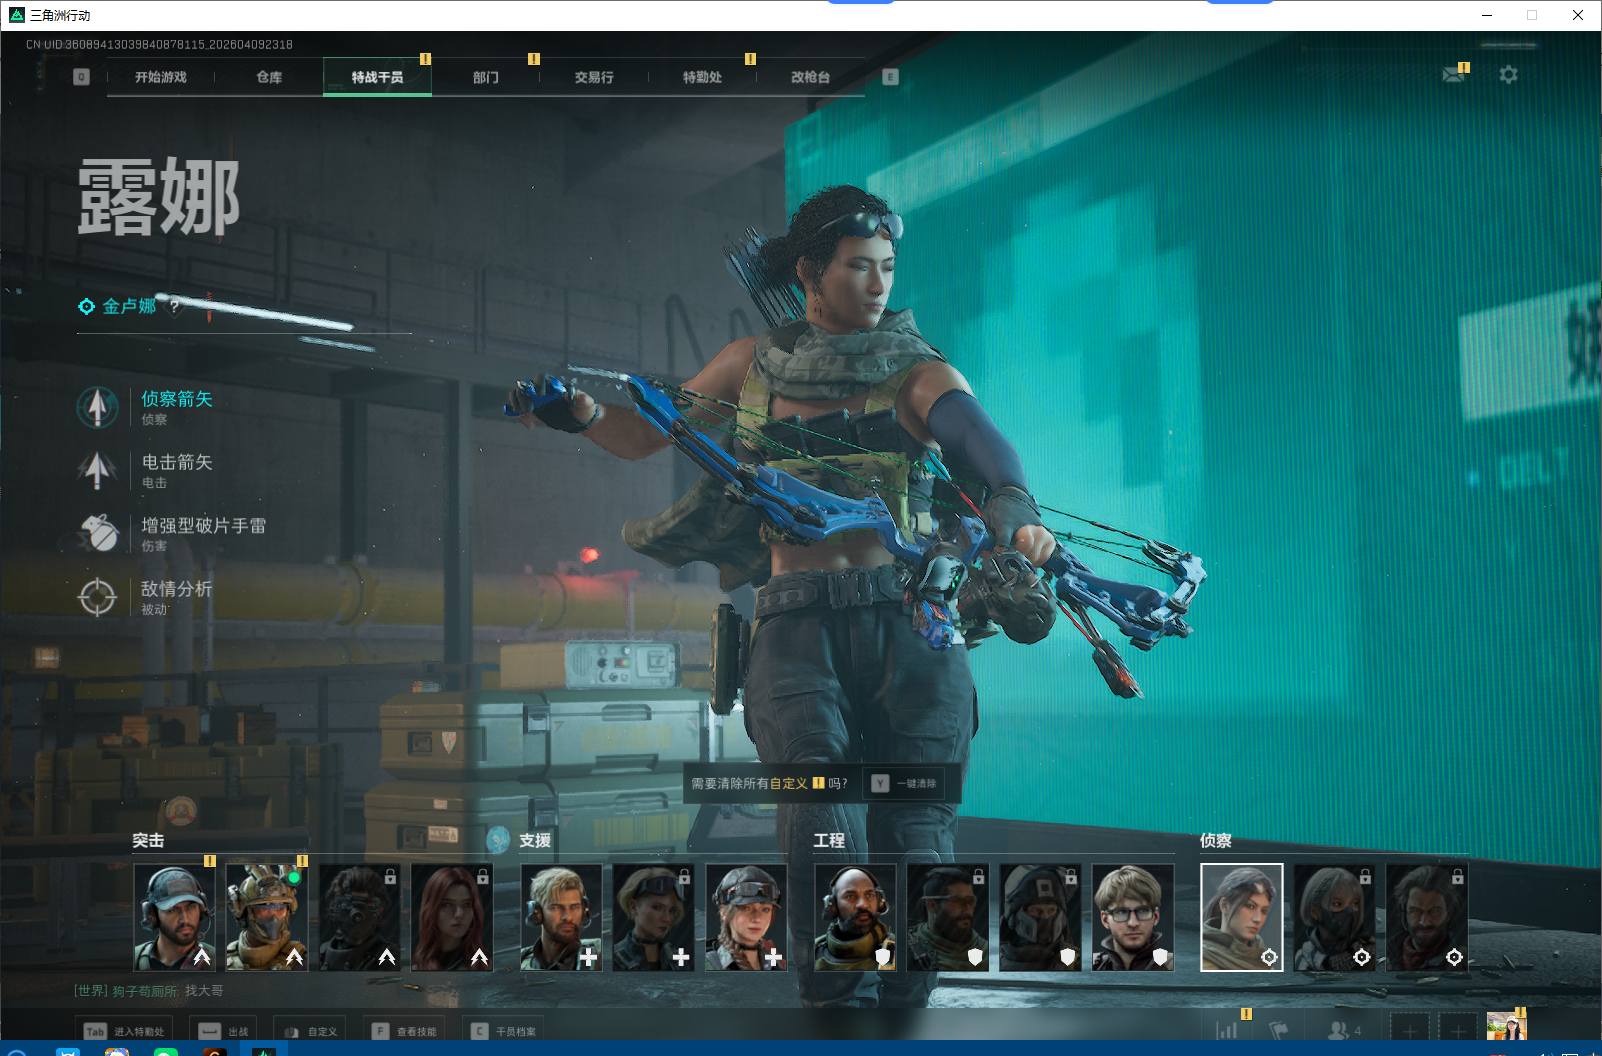The width and height of the screenshot is (1602, 1056).
Task: Select the 增强型破片手雷 grenade icon
Action: point(97,533)
